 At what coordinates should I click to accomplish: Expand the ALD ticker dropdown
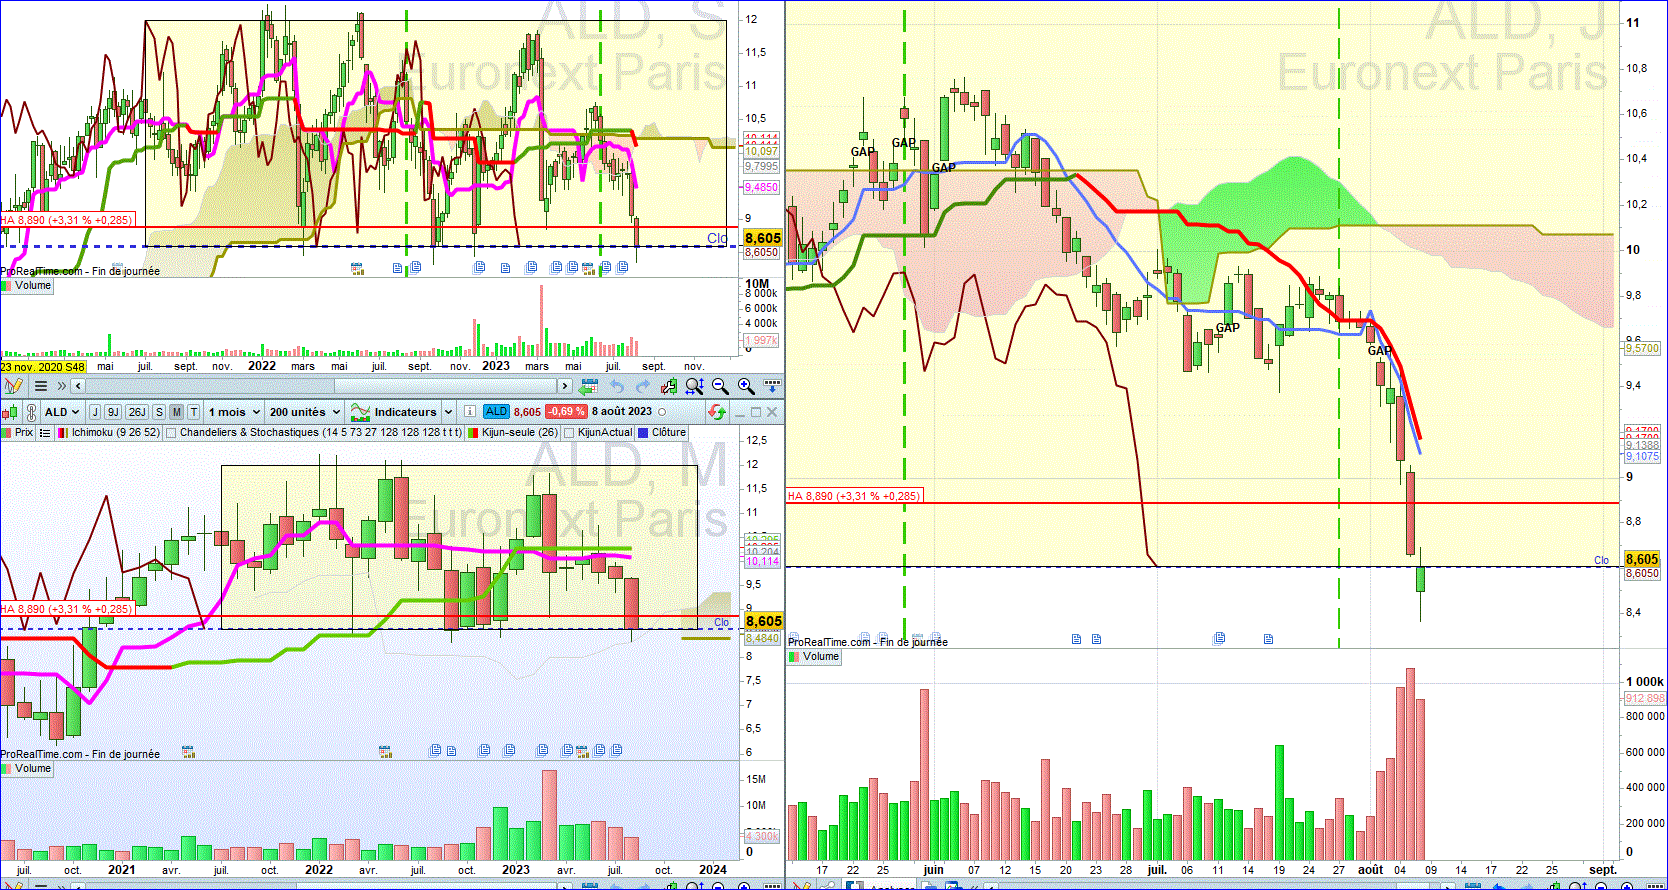(x=61, y=412)
